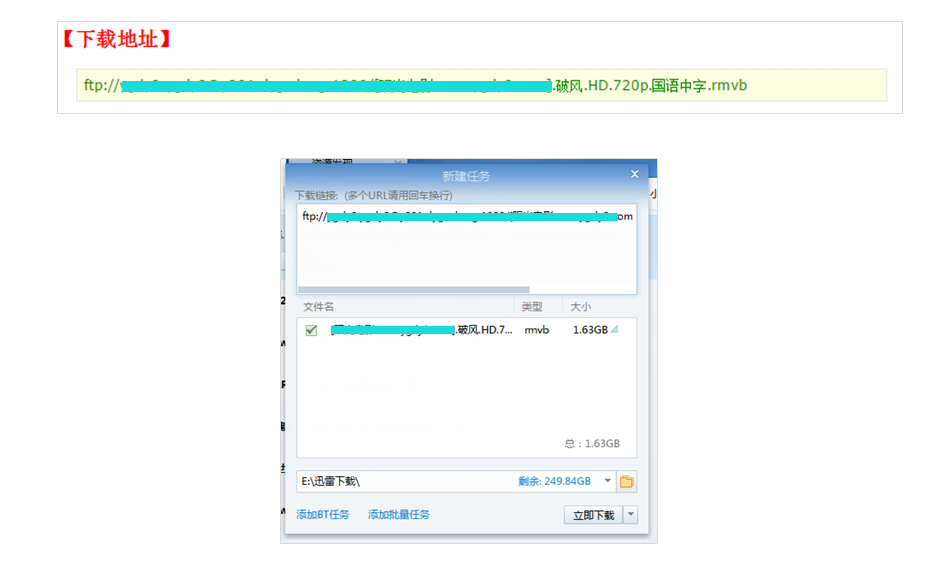Click the 立即下载 button

pyautogui.click(x=594, y=515)
